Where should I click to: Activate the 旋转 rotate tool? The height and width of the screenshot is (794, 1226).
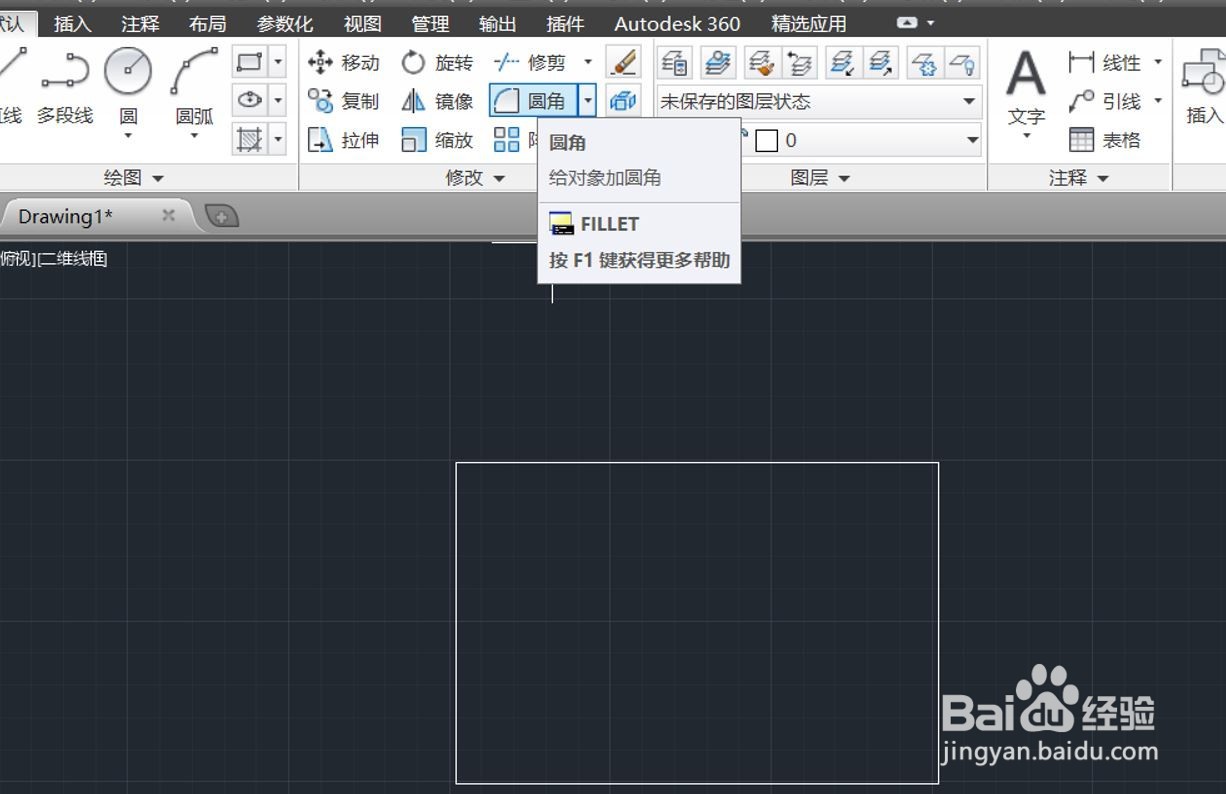tap(437, 63)
